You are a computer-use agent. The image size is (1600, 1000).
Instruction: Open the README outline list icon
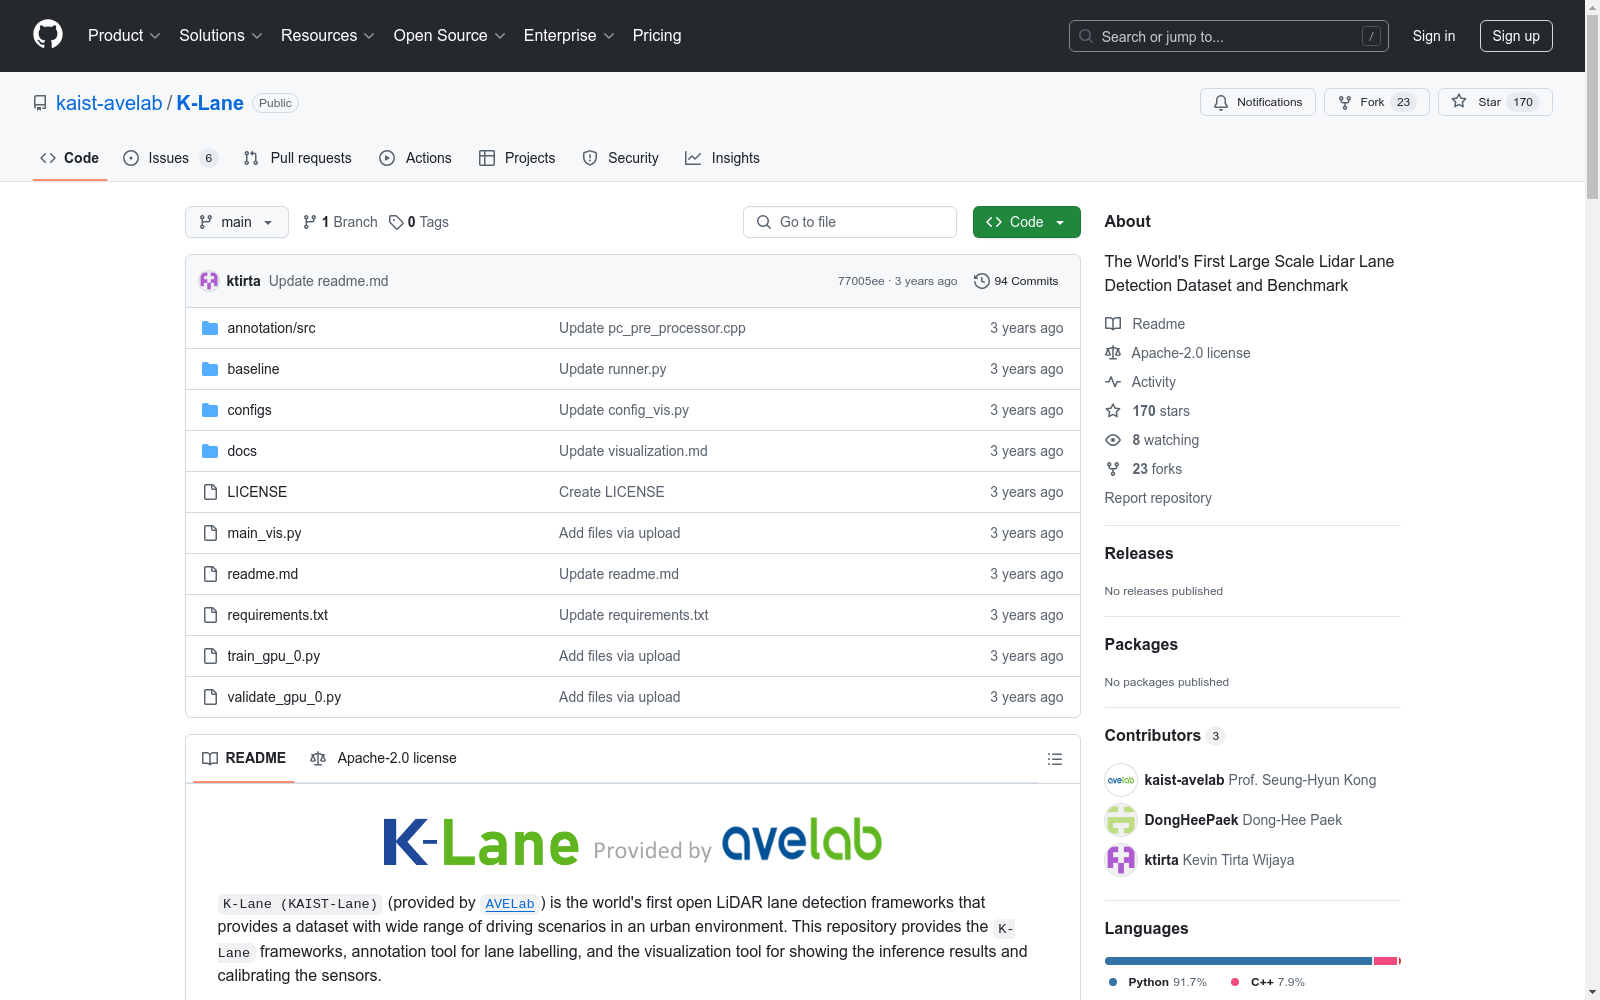[1054, 759]
